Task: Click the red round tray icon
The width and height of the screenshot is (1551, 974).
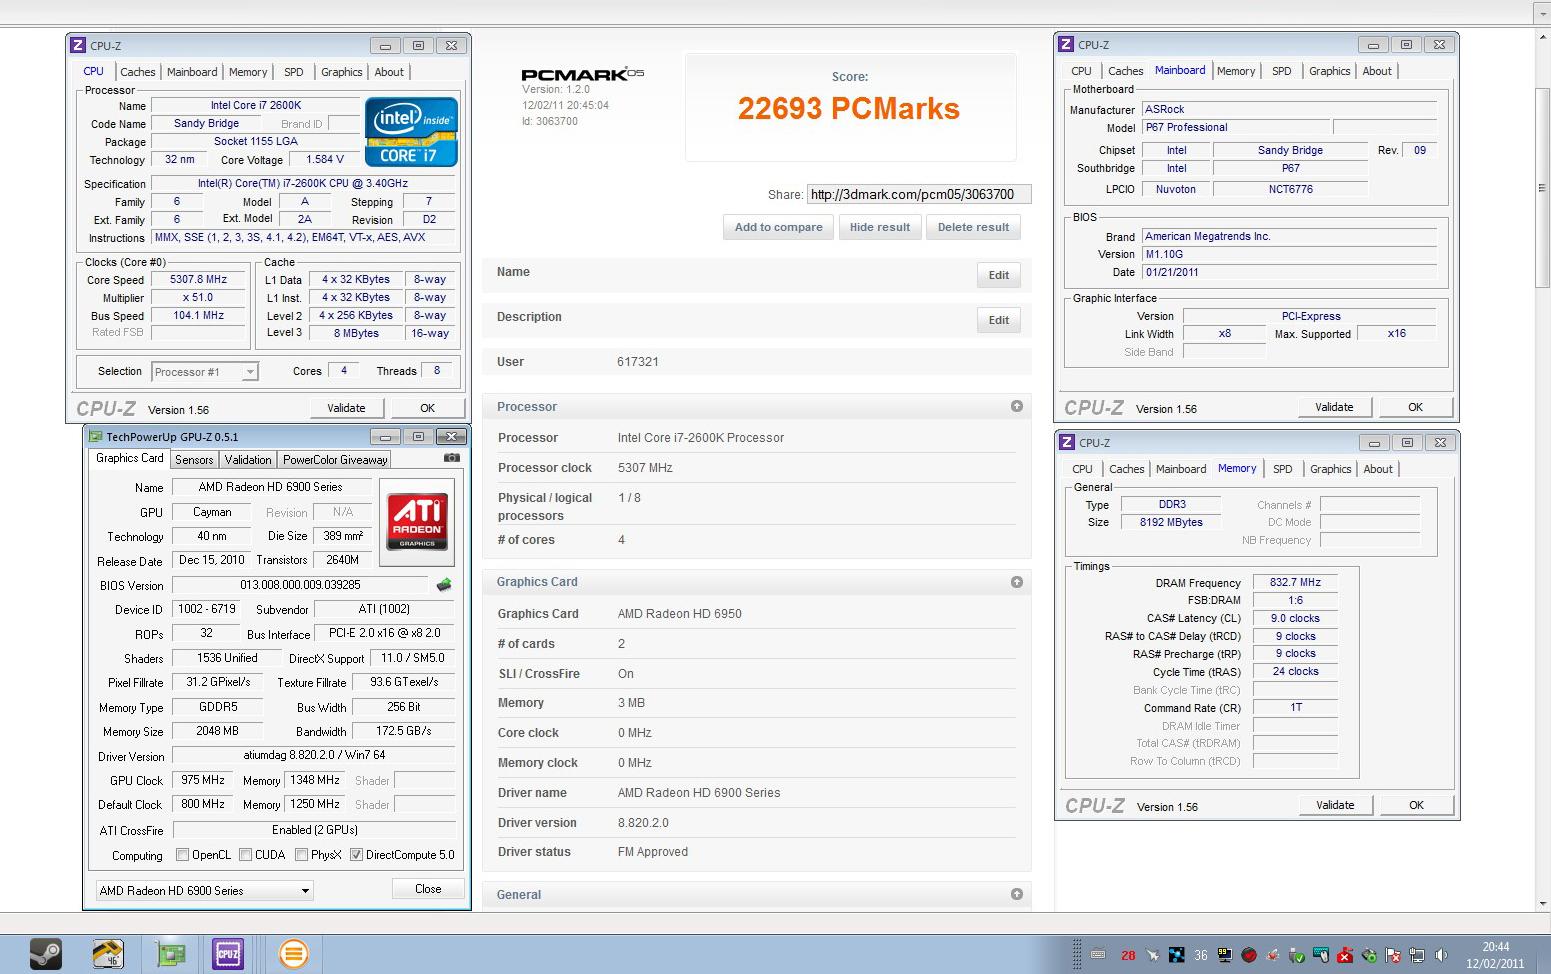Action: click(x=1249, y=955)
